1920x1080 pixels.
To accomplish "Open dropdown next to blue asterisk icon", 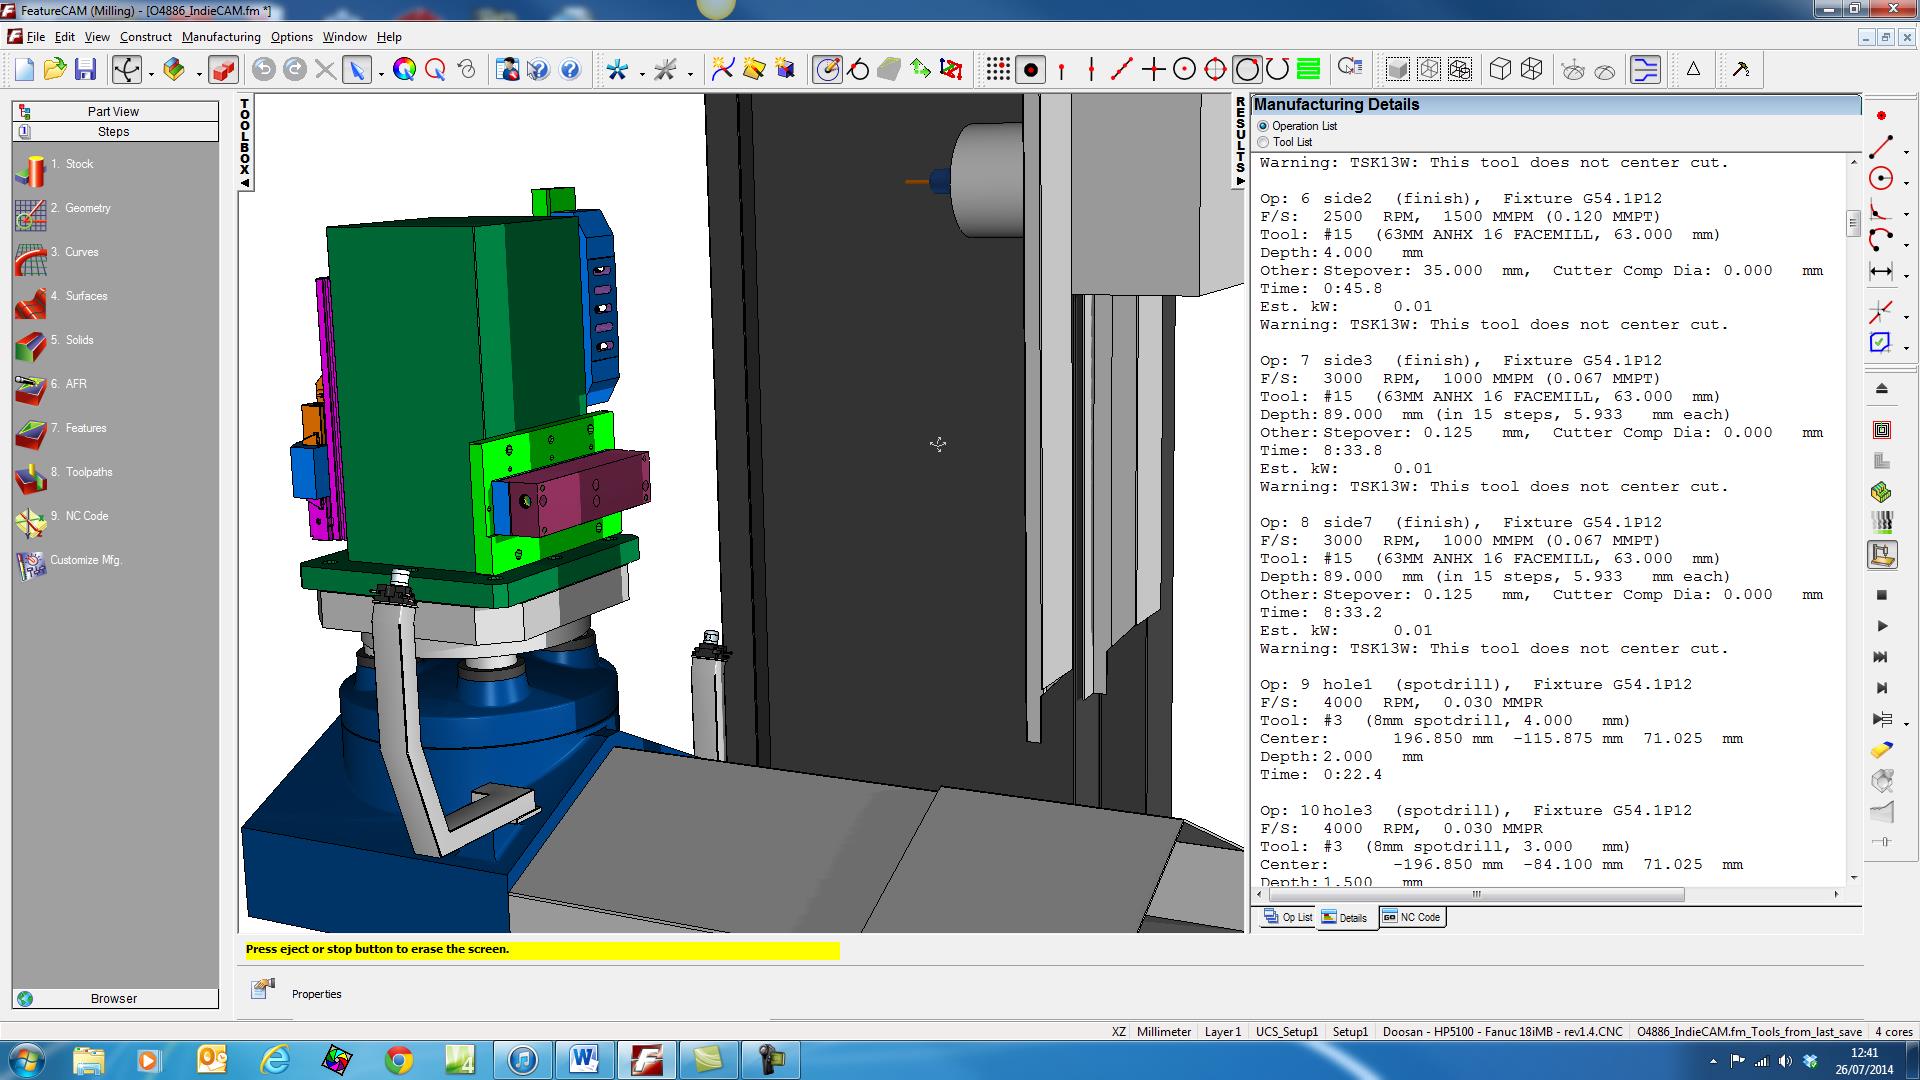I will coord(641,72).
